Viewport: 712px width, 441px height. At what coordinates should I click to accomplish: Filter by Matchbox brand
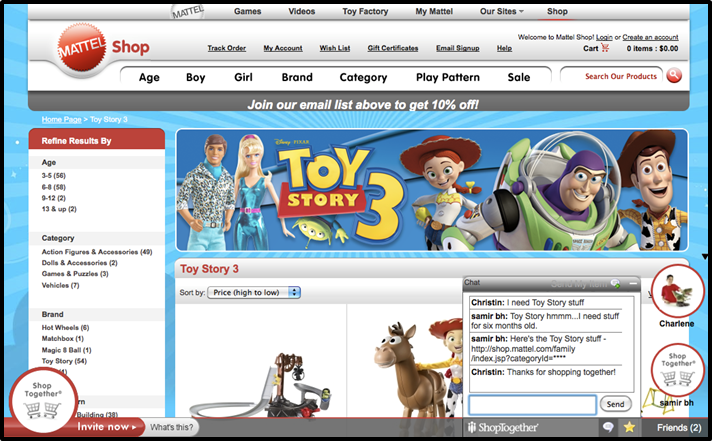tap(63, 338)
